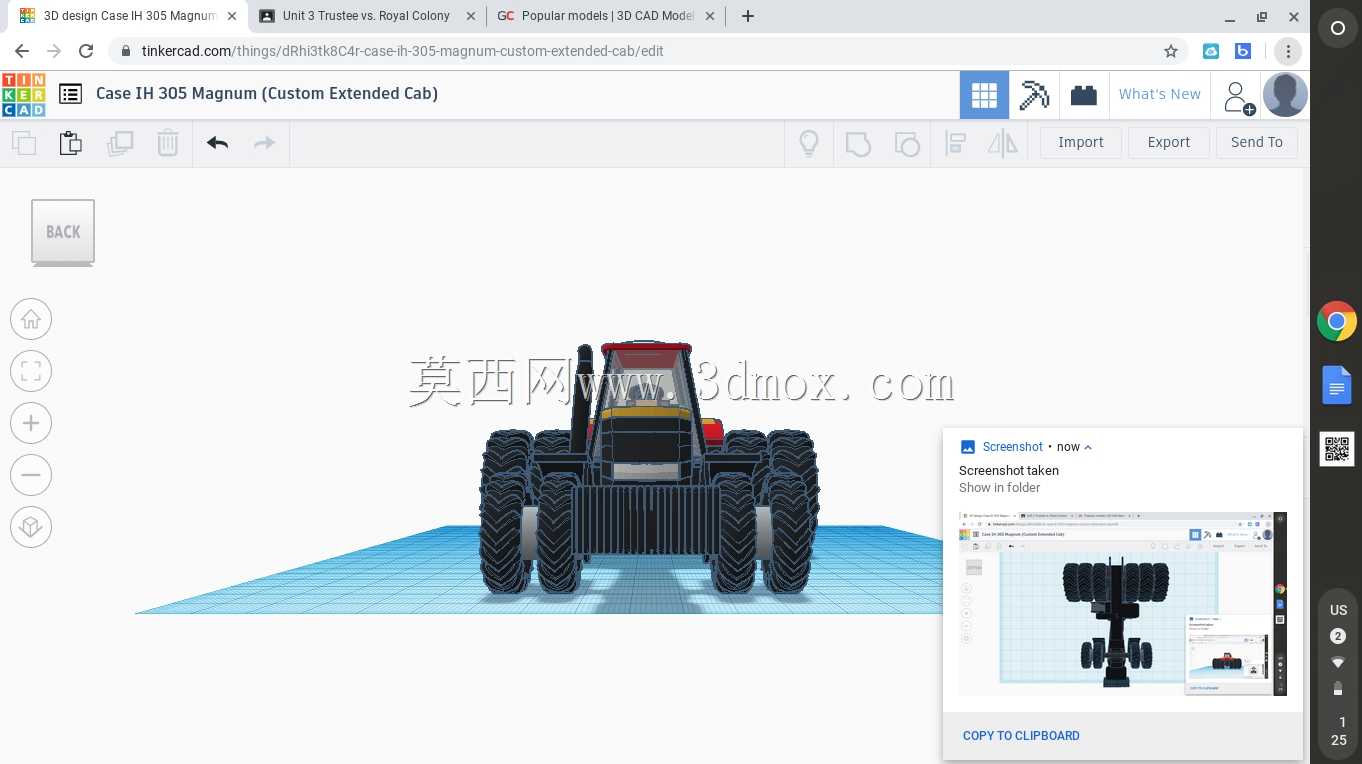
Task: Close the Unit 3 Trustee tab
Action: click(471, 16)
